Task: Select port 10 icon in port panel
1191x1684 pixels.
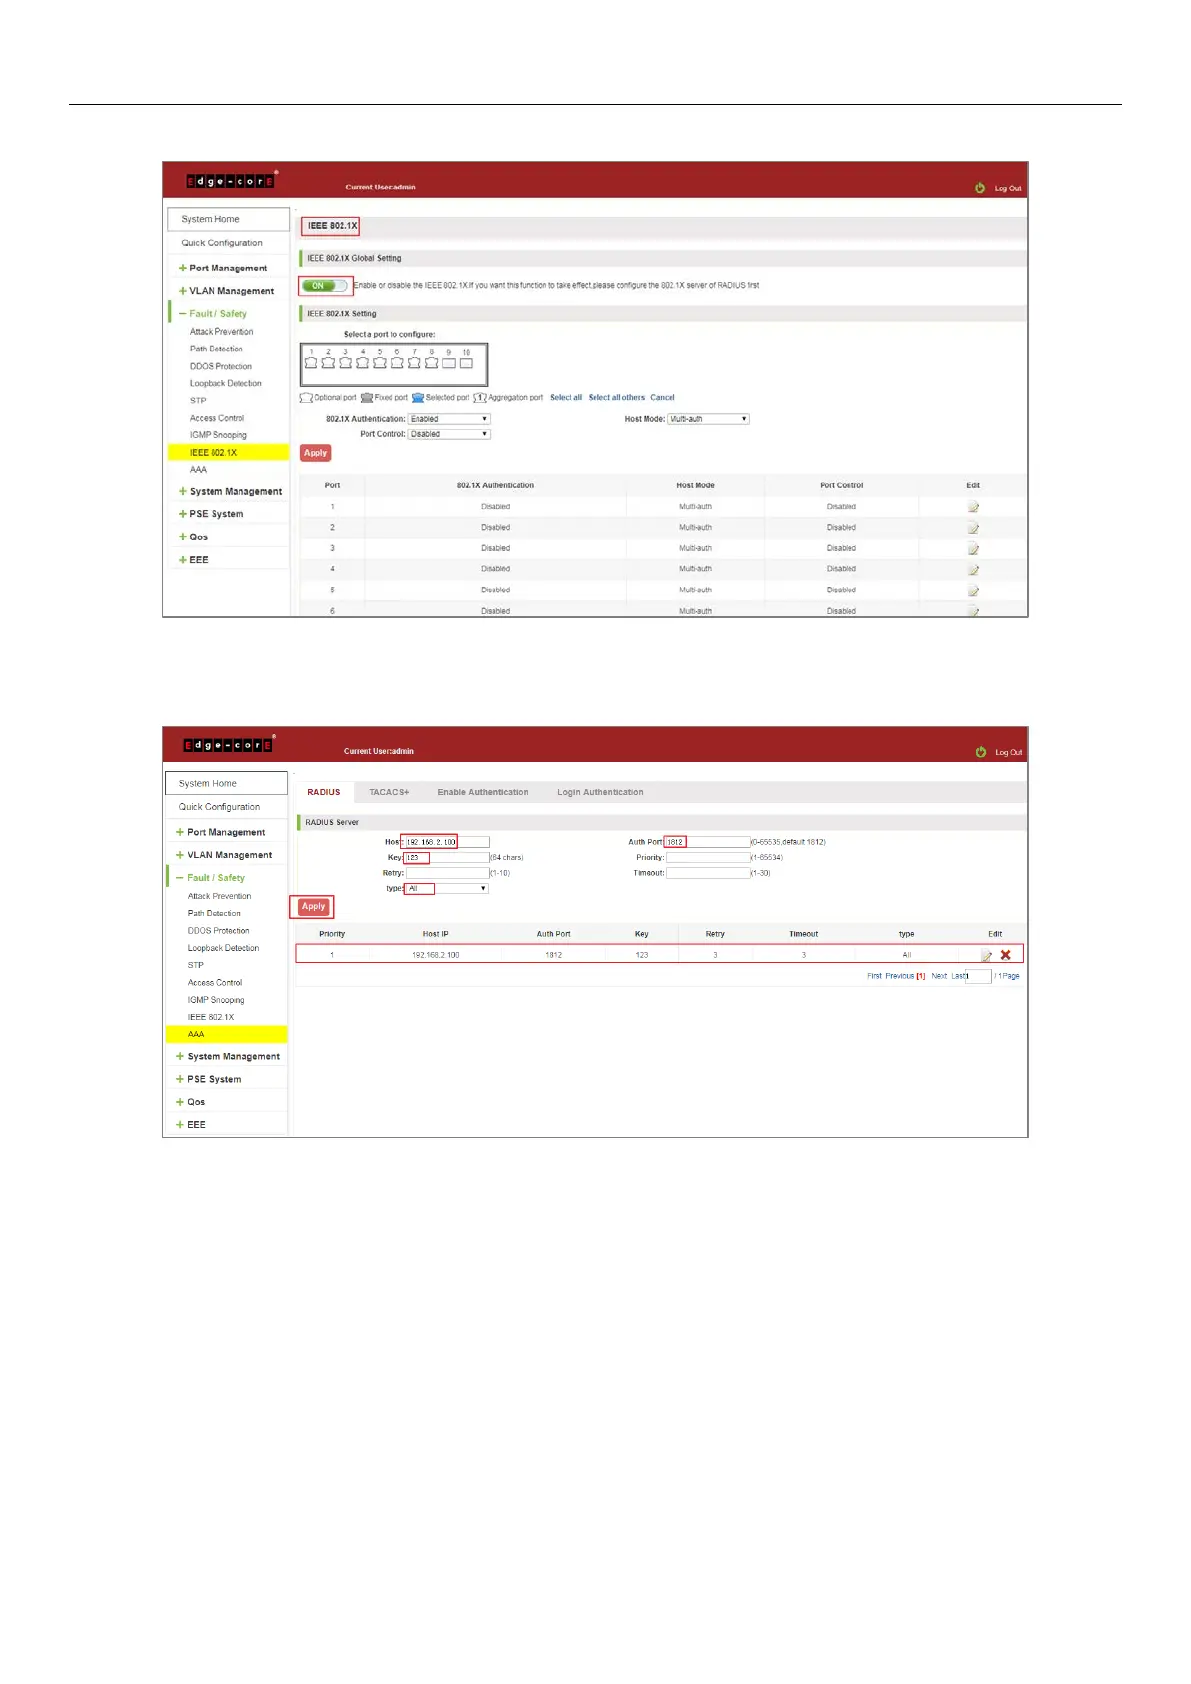Action: [466, 363]
